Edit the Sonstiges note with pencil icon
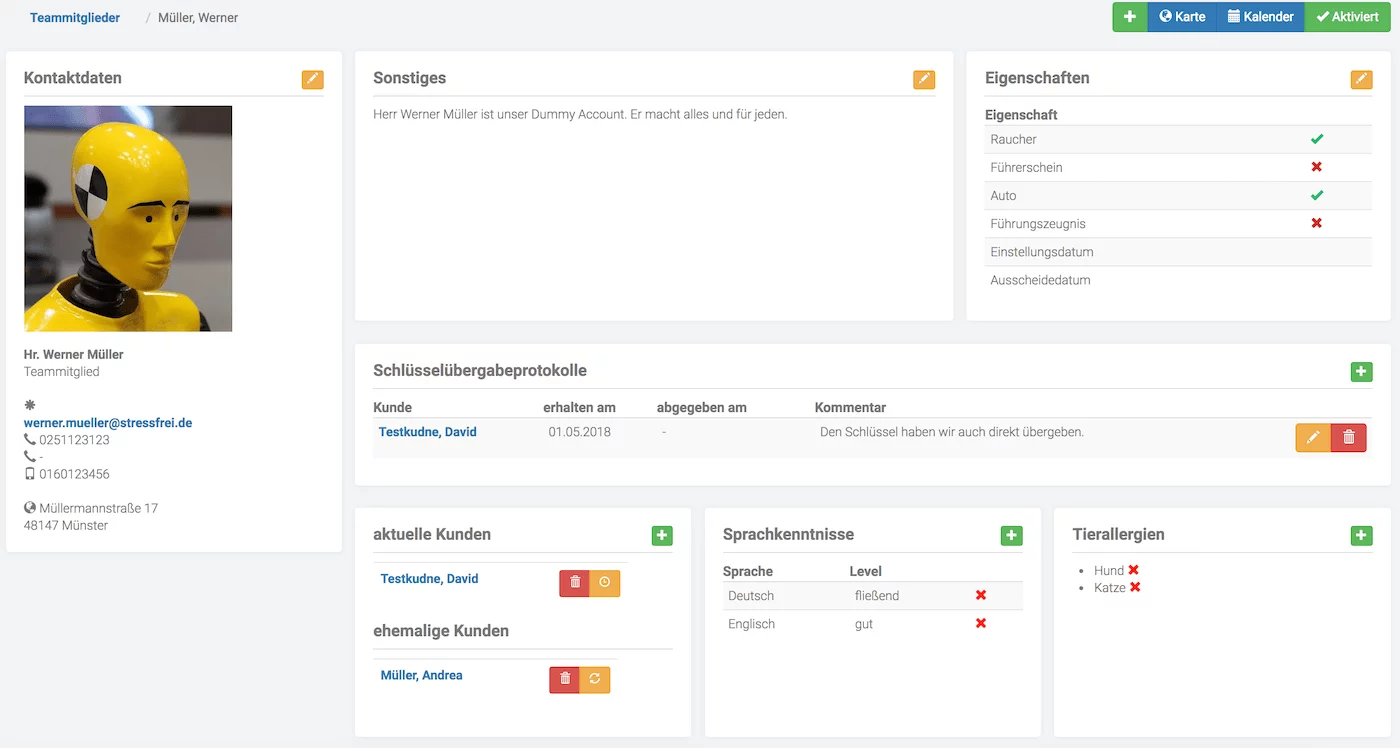 tap(924, 79)
